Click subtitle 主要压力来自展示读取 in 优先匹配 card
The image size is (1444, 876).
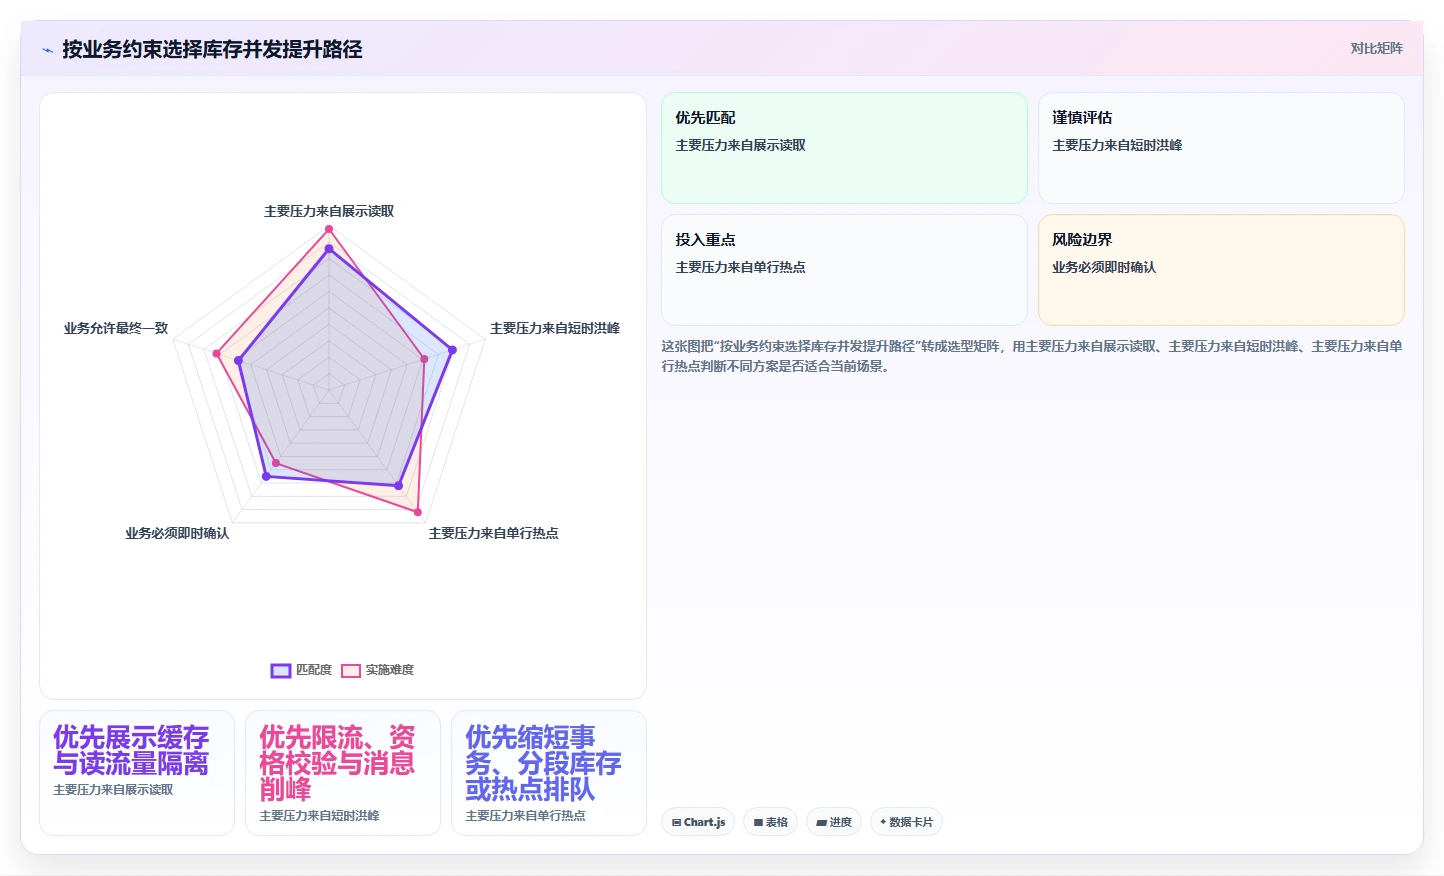pos(741,145)
